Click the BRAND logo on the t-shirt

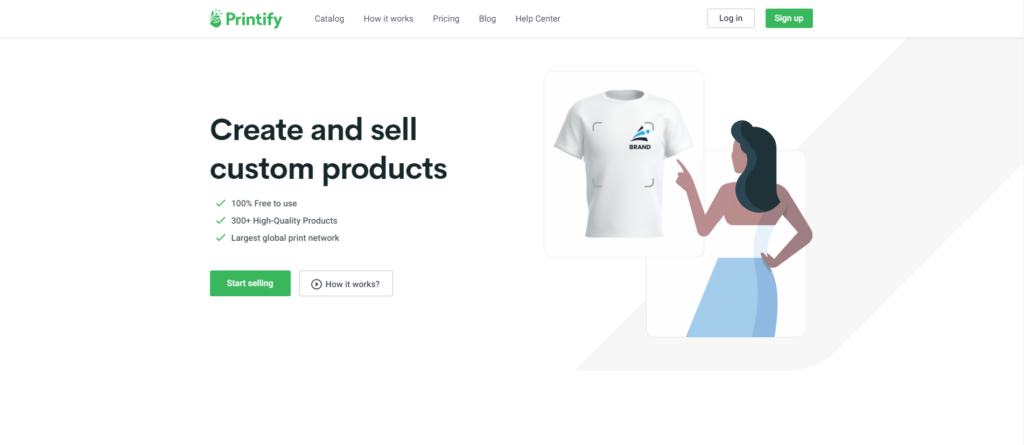click(x=640, y=138)
